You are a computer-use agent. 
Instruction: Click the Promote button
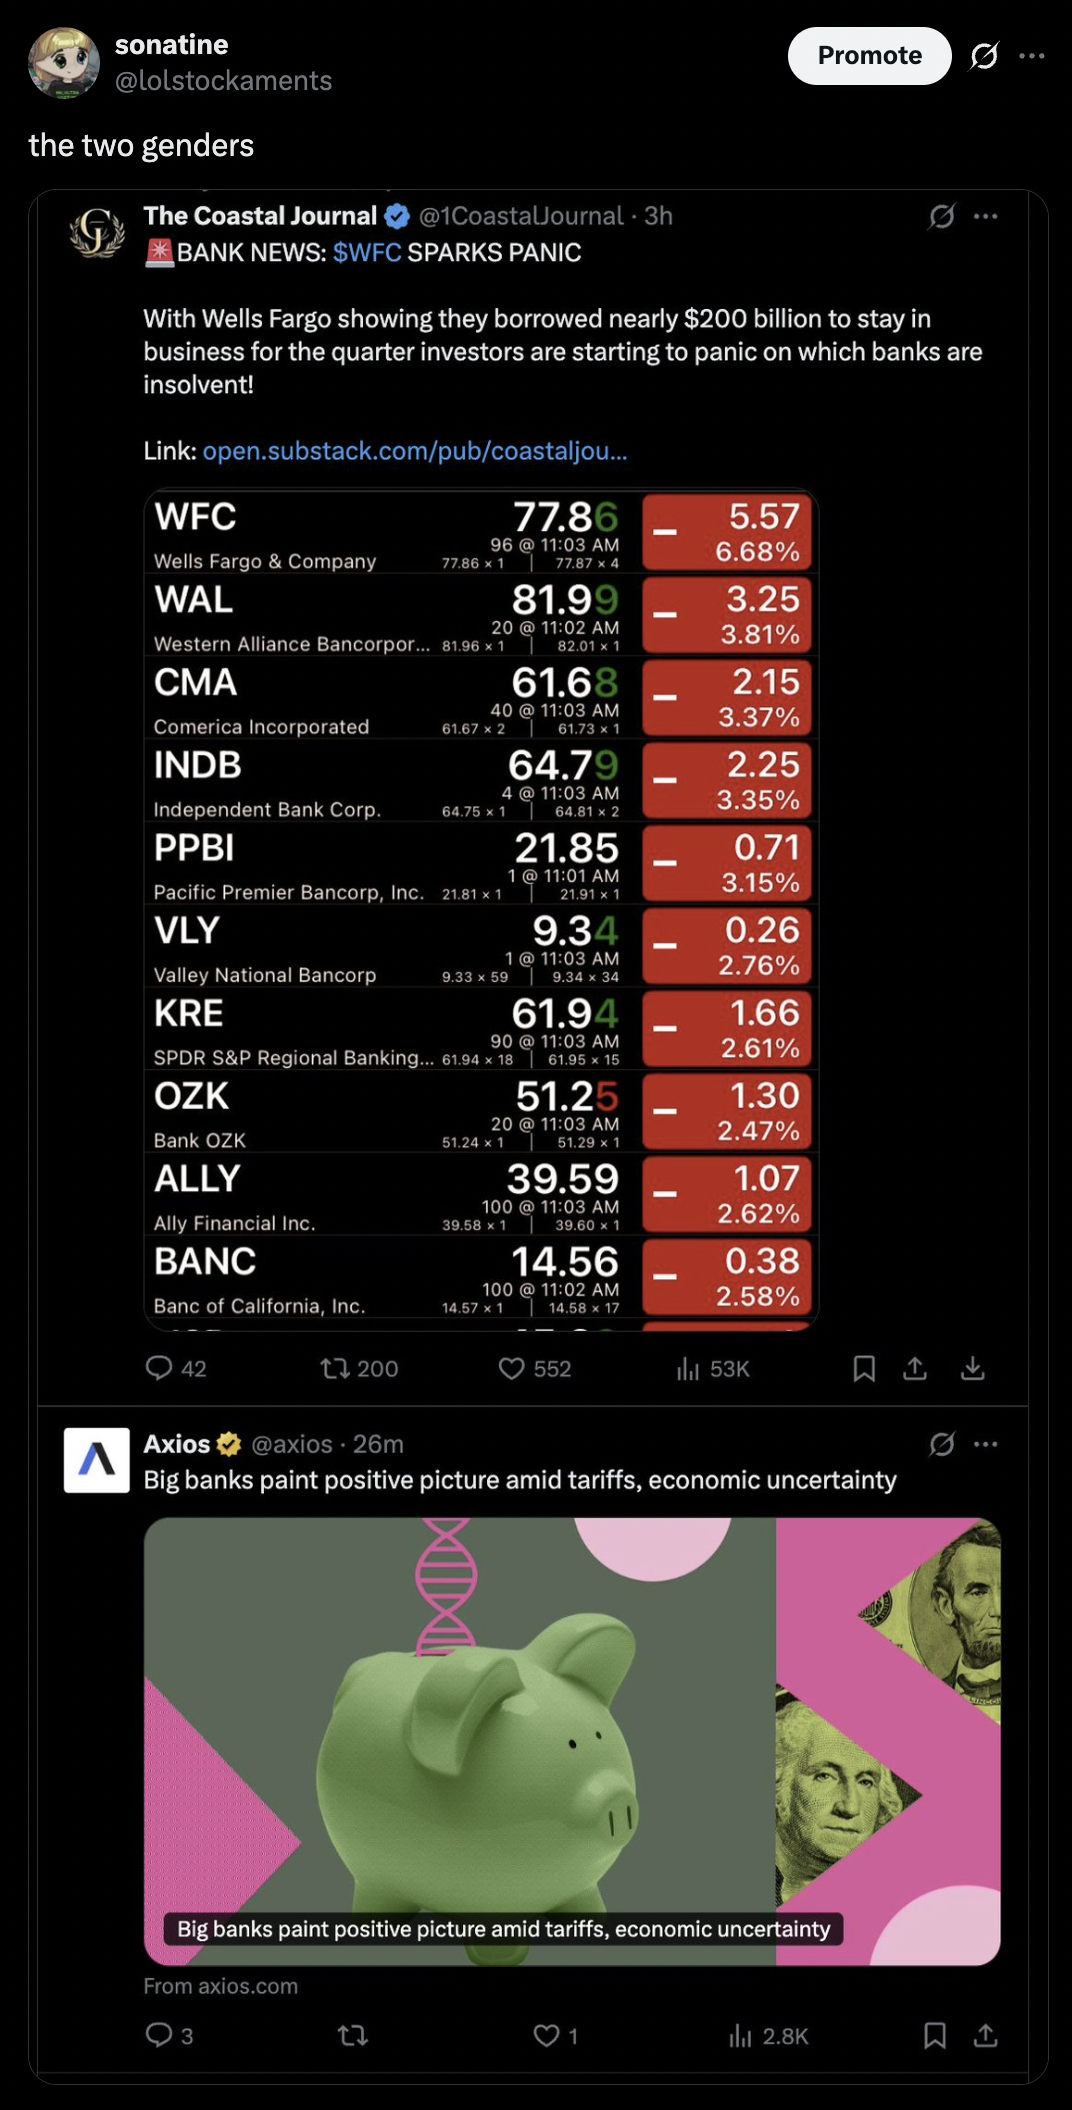(869, 56)
